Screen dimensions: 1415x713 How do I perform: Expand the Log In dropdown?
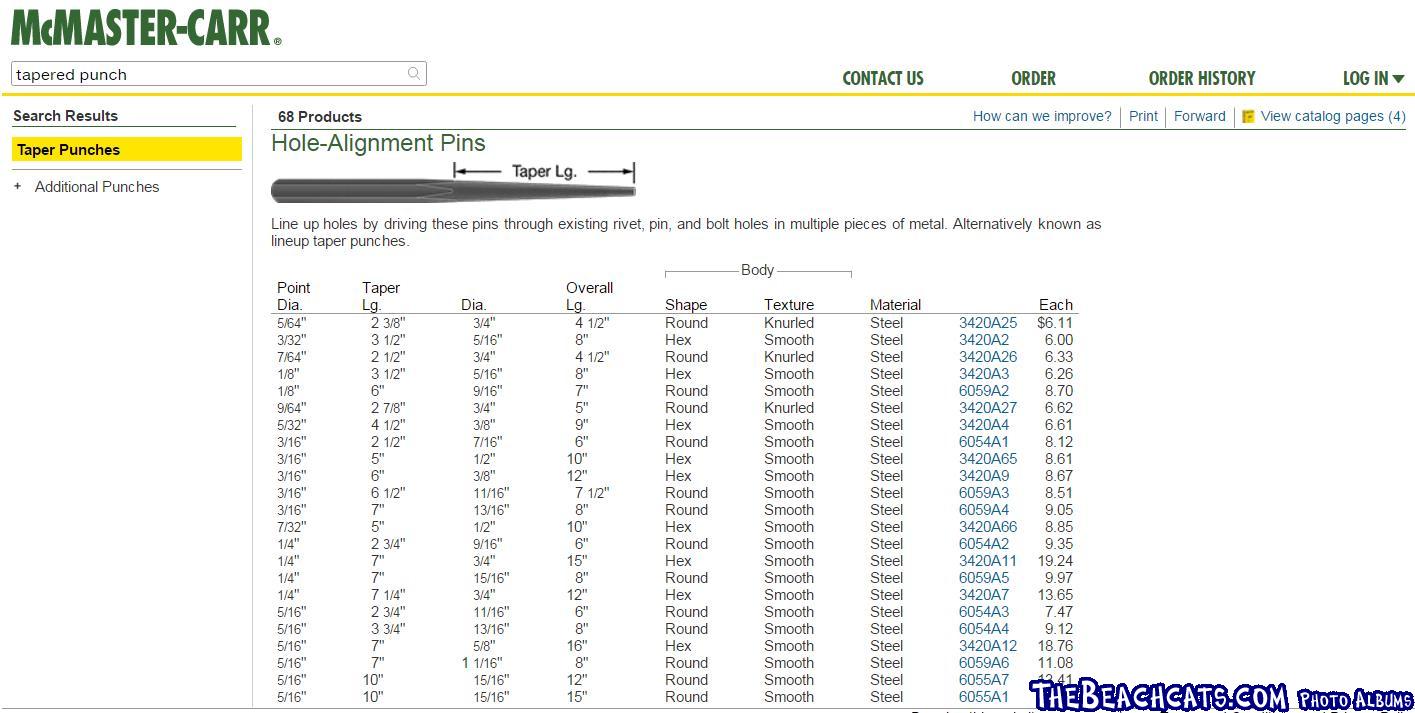coord(1373,78)
